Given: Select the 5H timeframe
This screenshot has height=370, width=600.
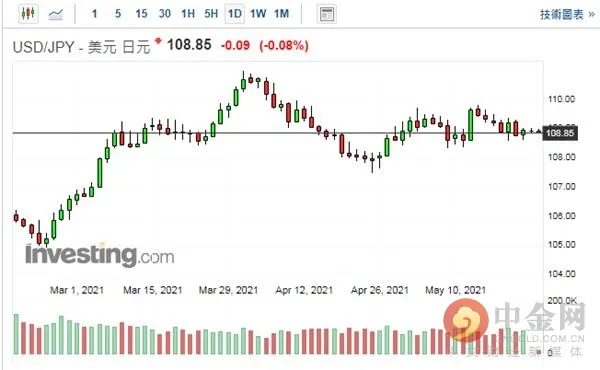Looking at the screenshot, I should click(211, 14).
